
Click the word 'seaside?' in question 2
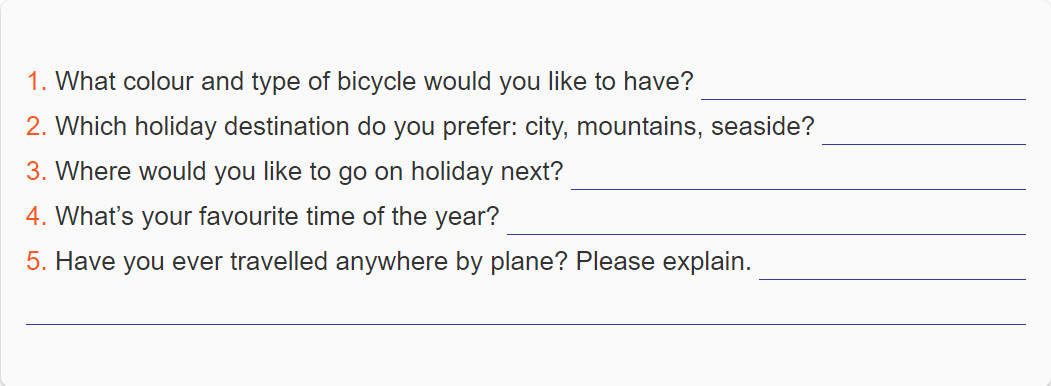(x=763, y=127)
